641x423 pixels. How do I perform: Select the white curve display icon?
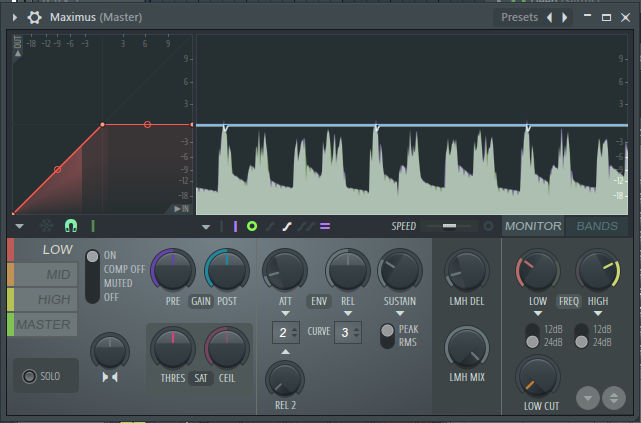click(287, 226)
